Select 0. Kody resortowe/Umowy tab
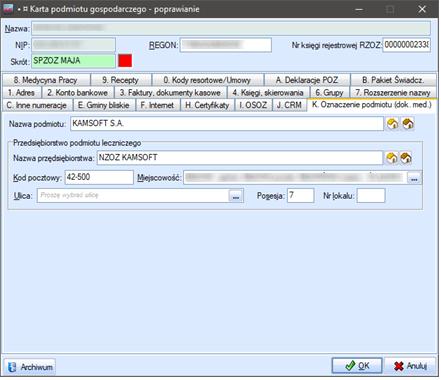Image resolution: width=441 pixels, height=380 pixels. pyautogui.click(x=207, y=80)
